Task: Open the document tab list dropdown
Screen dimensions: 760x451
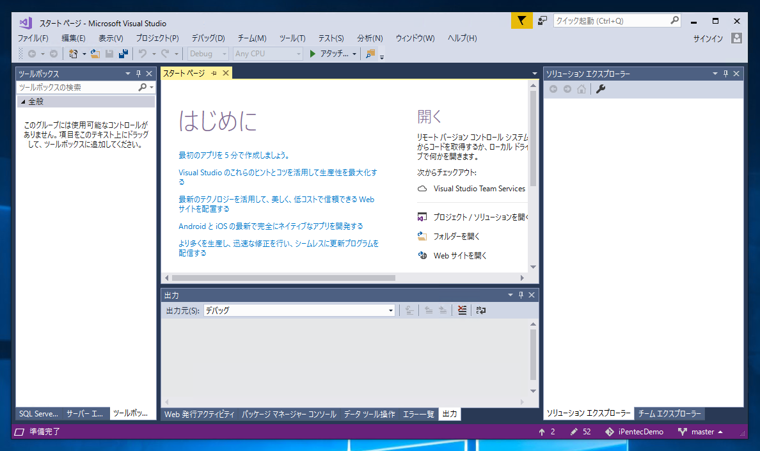Action: [535, 74]
